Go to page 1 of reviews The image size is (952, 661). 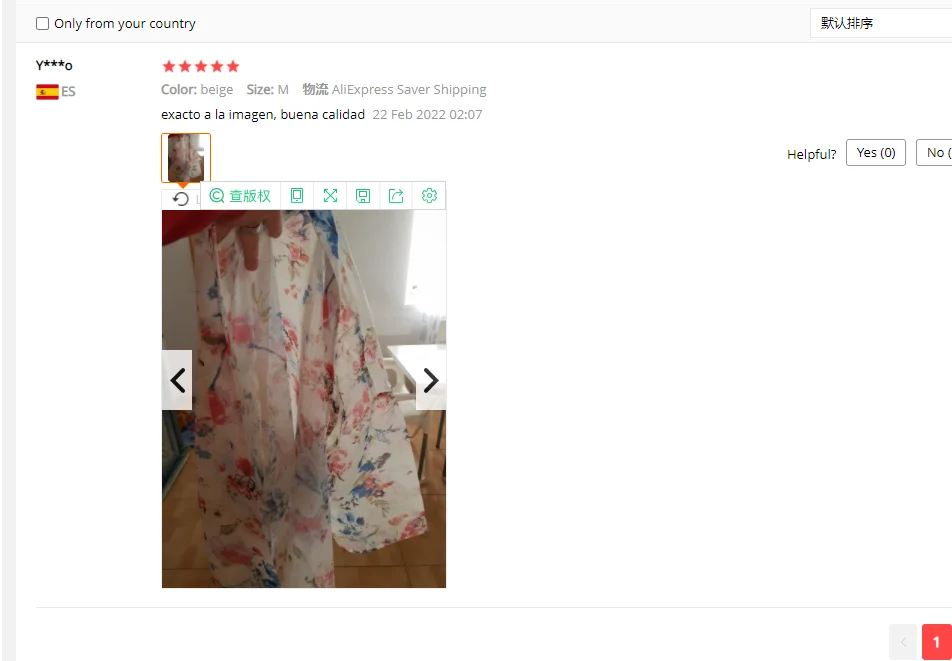(936, 642)
